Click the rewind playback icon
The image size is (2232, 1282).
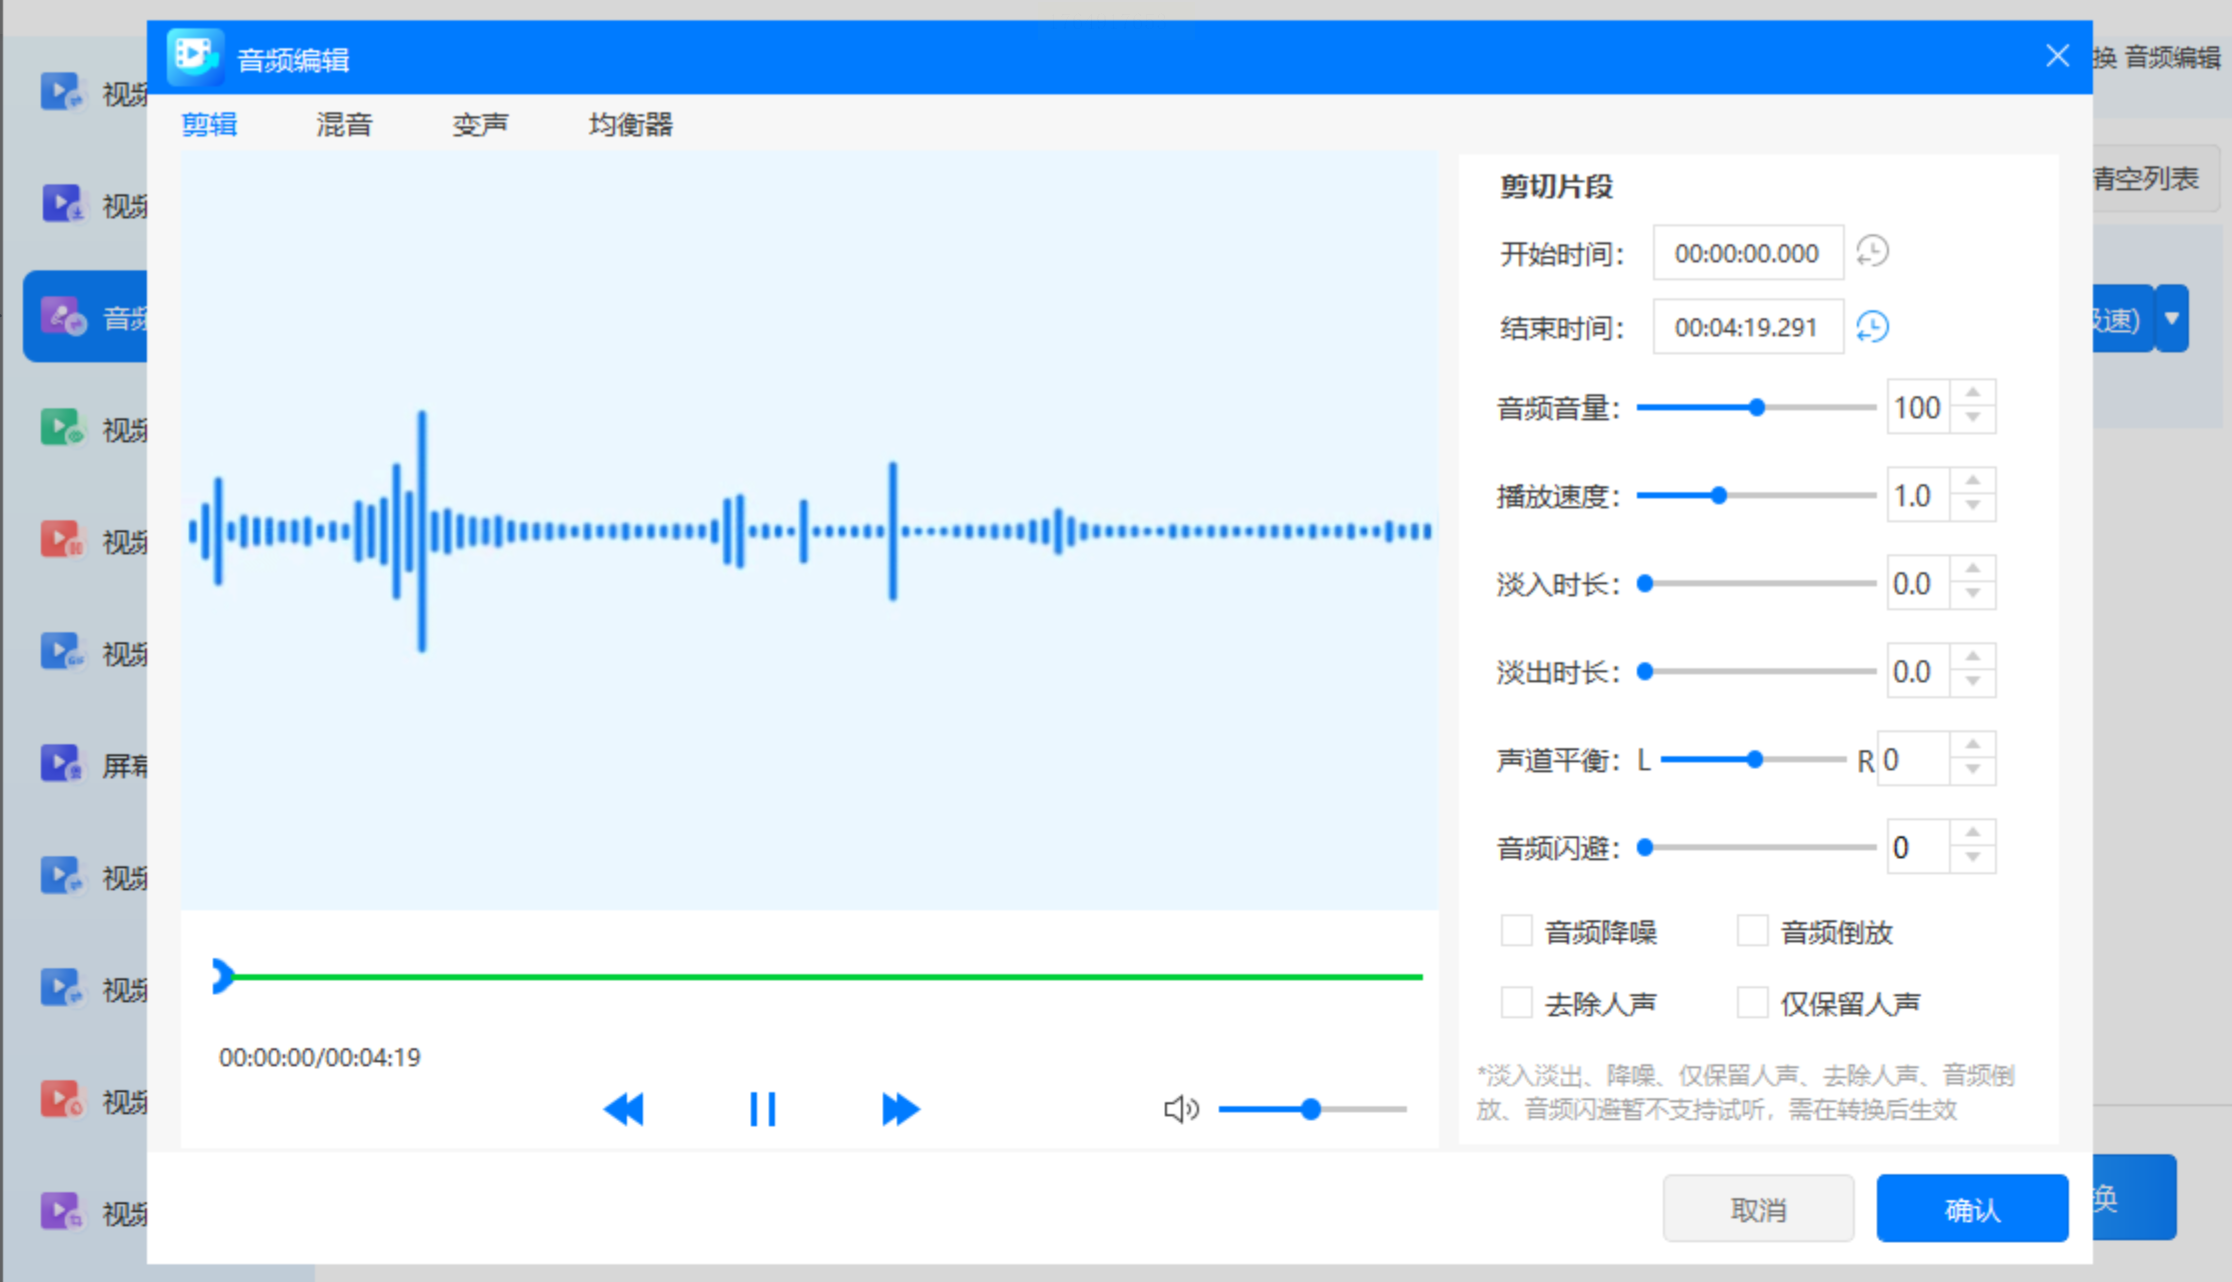coord(624,1109)
